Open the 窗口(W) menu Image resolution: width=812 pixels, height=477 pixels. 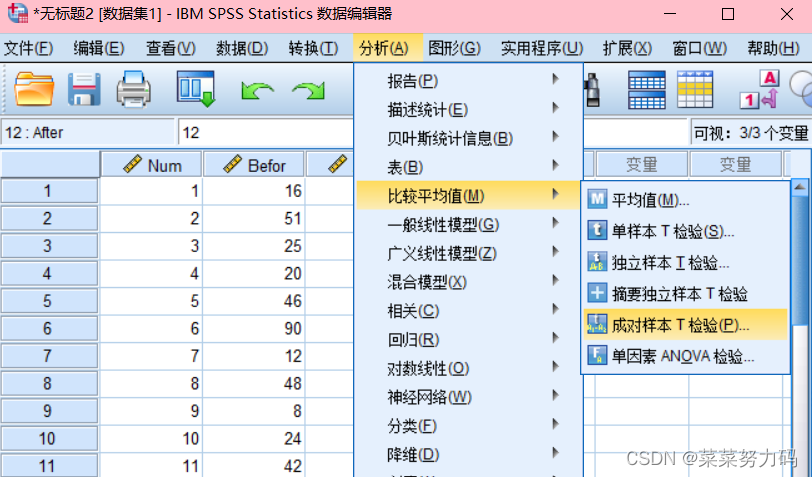tap(700, 48)
